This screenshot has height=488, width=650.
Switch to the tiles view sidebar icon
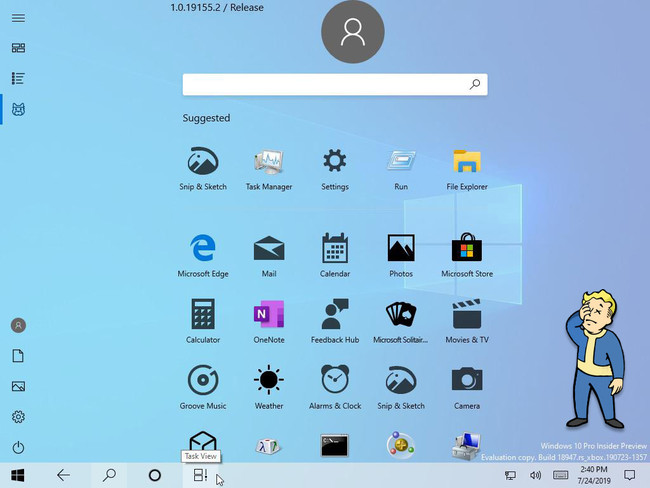(18, 48)
